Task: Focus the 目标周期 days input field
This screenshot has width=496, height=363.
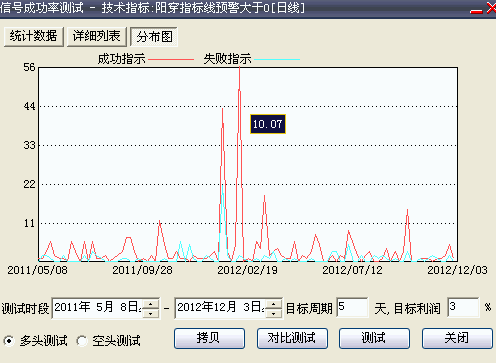Action: point(352,307)
